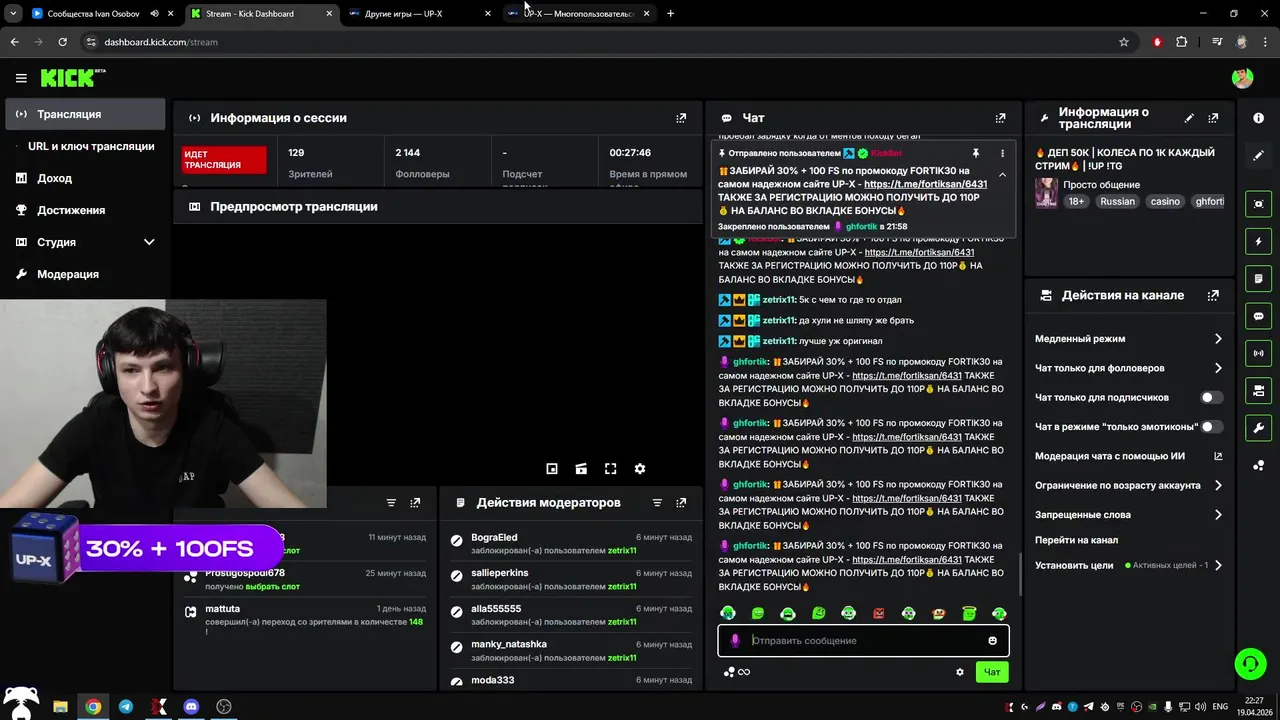The width and height of the screenshot is (1280, 720).
Task: Open the hamburger menu beside the KICK logo
Action: pos(21,78)
